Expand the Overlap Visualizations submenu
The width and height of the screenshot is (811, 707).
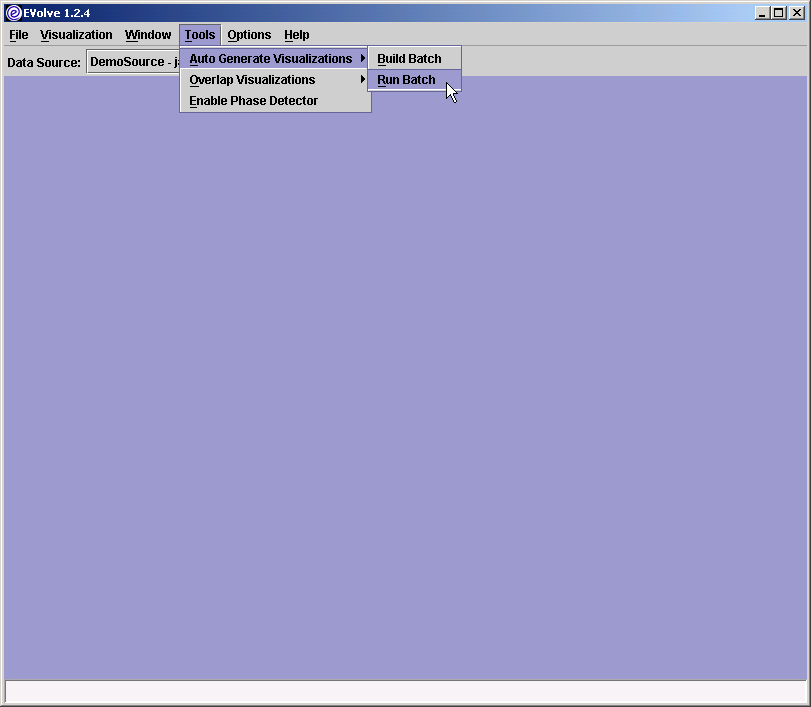(x=275, y=80)
